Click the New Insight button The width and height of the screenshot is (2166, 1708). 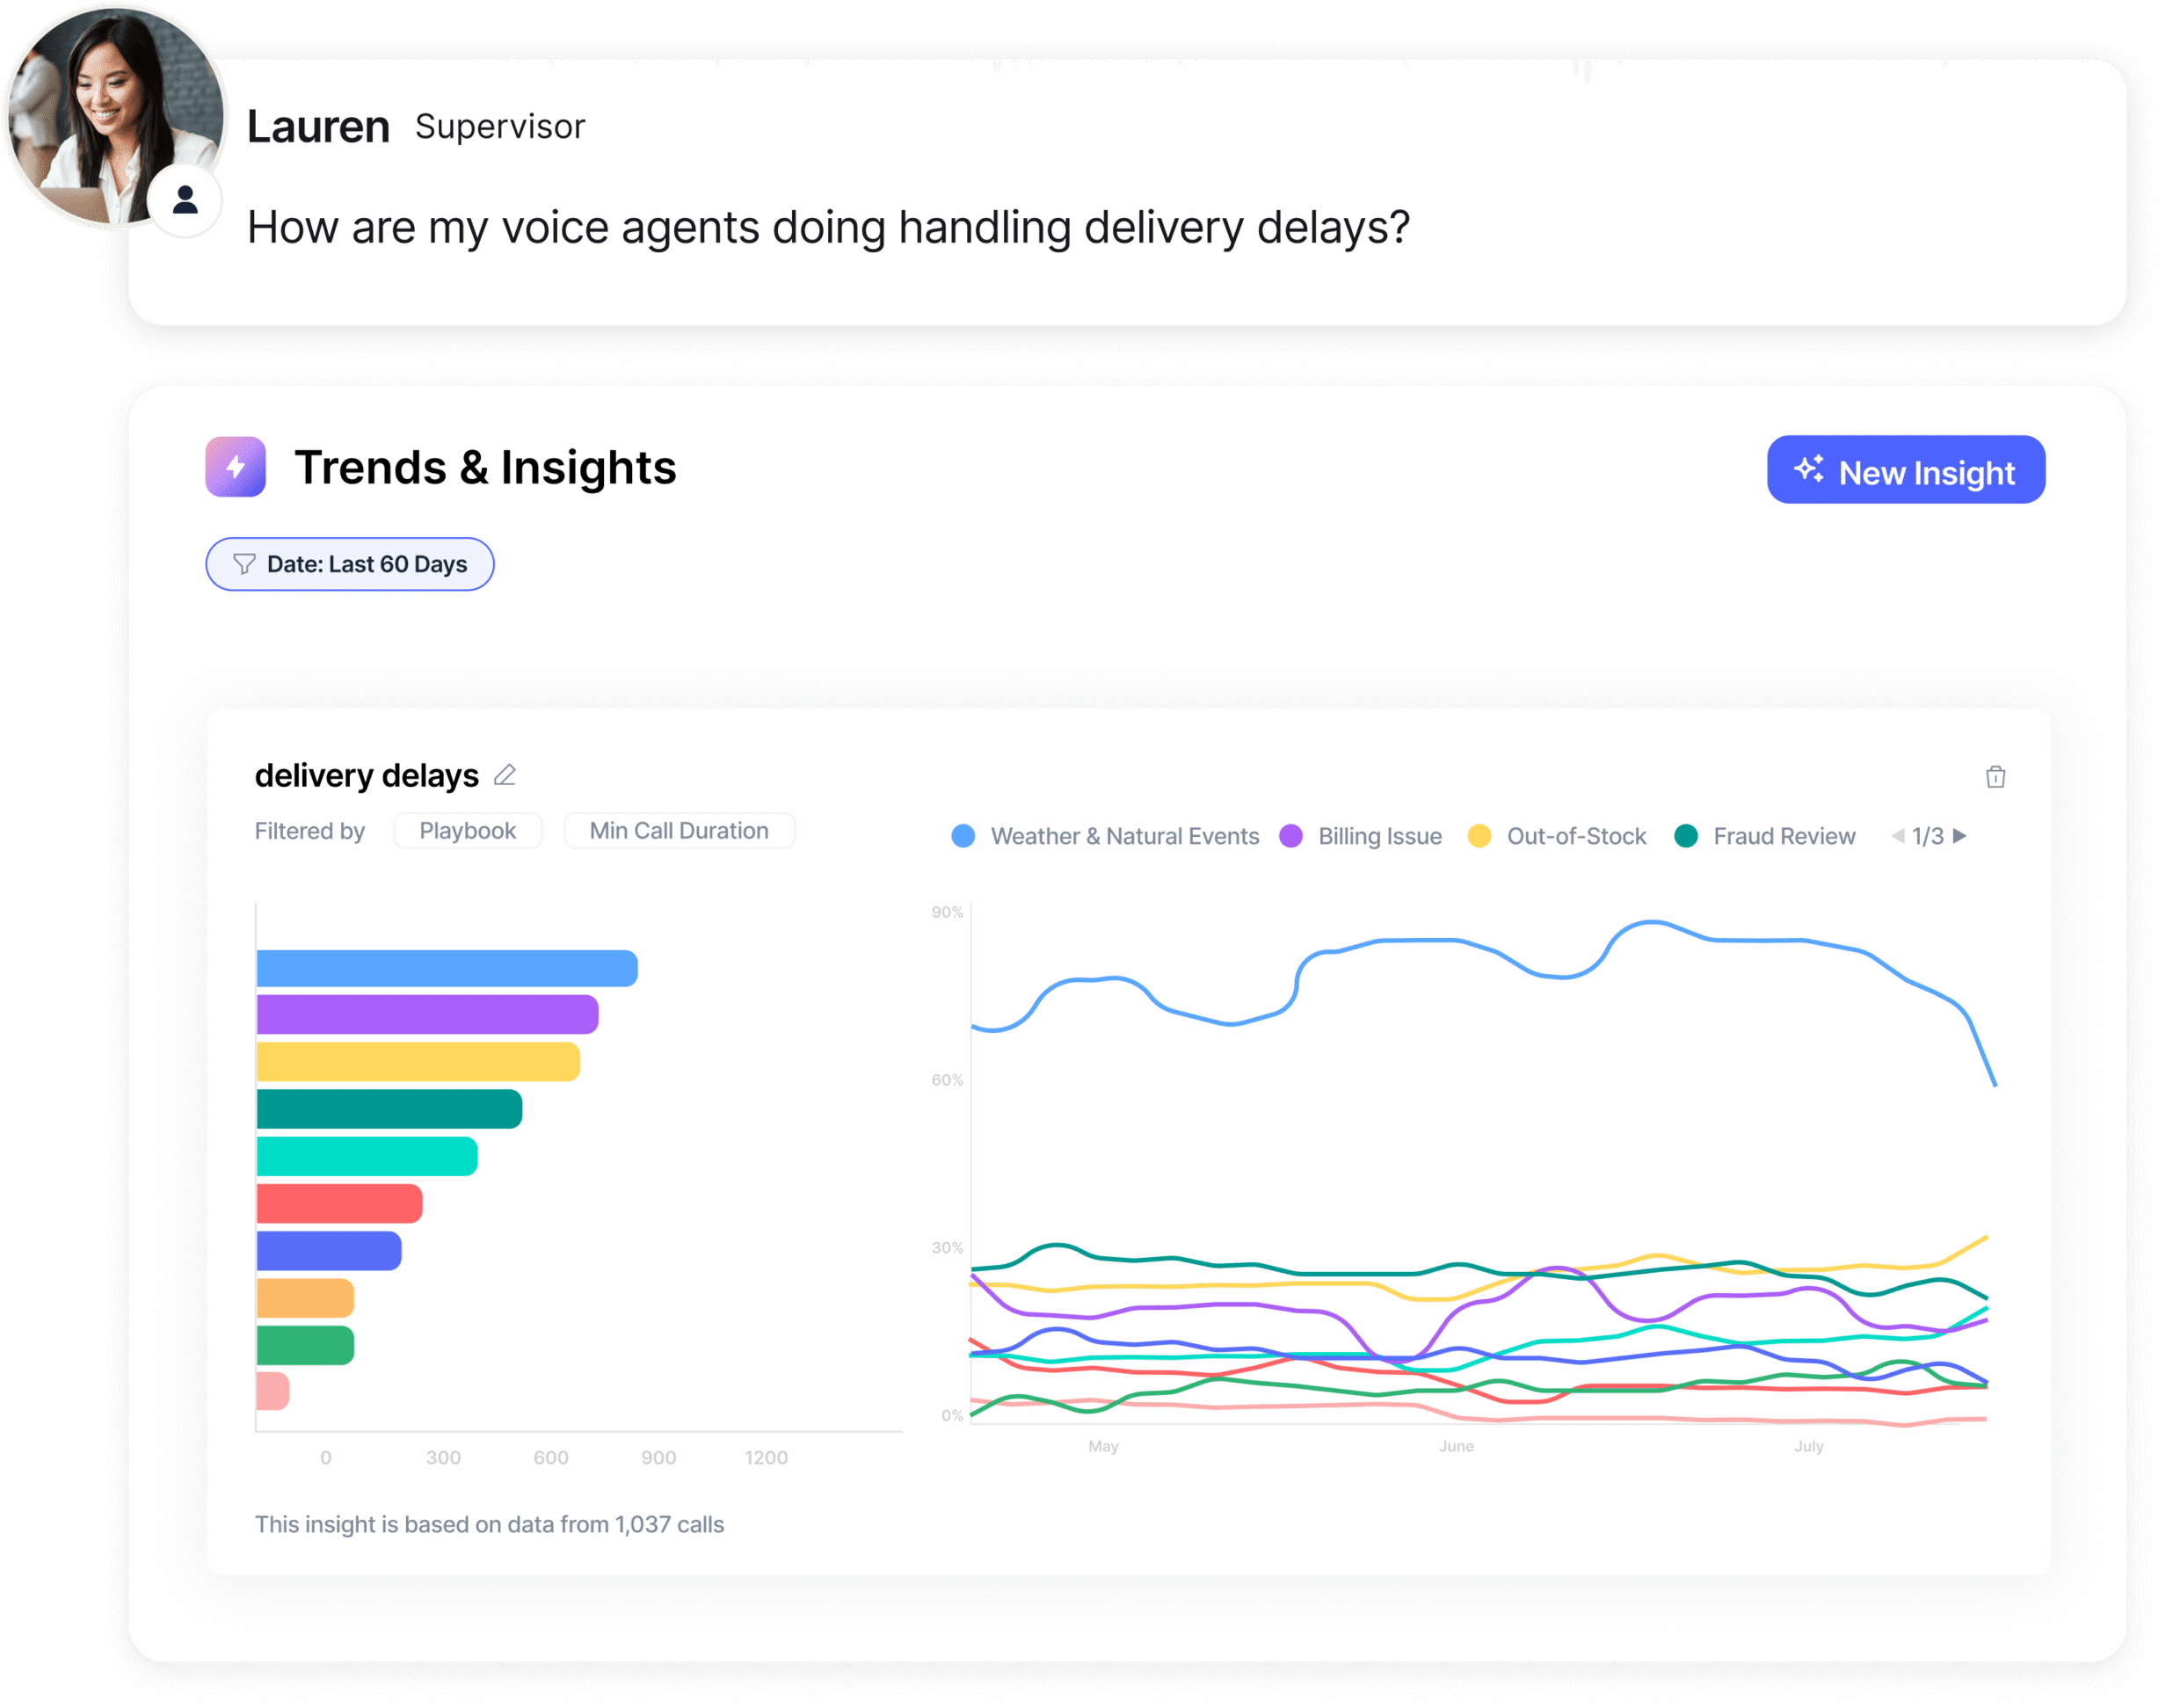[x=1904, y=469]
